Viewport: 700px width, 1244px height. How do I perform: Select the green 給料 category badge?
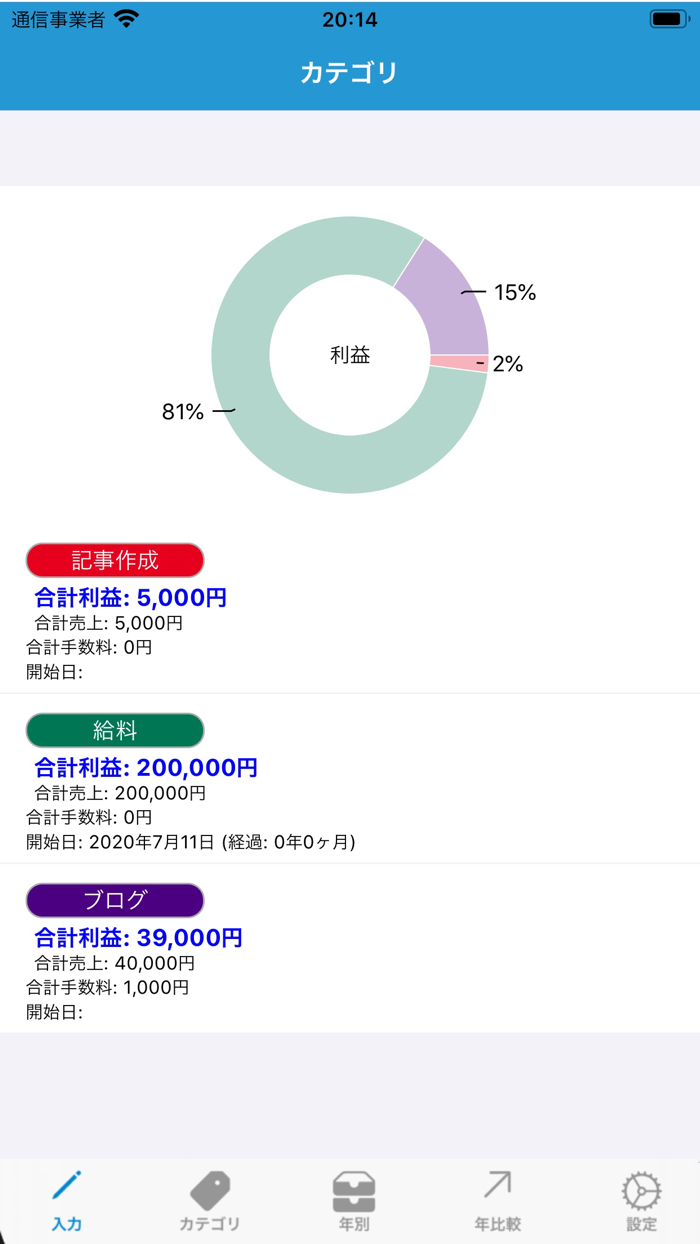115,730
